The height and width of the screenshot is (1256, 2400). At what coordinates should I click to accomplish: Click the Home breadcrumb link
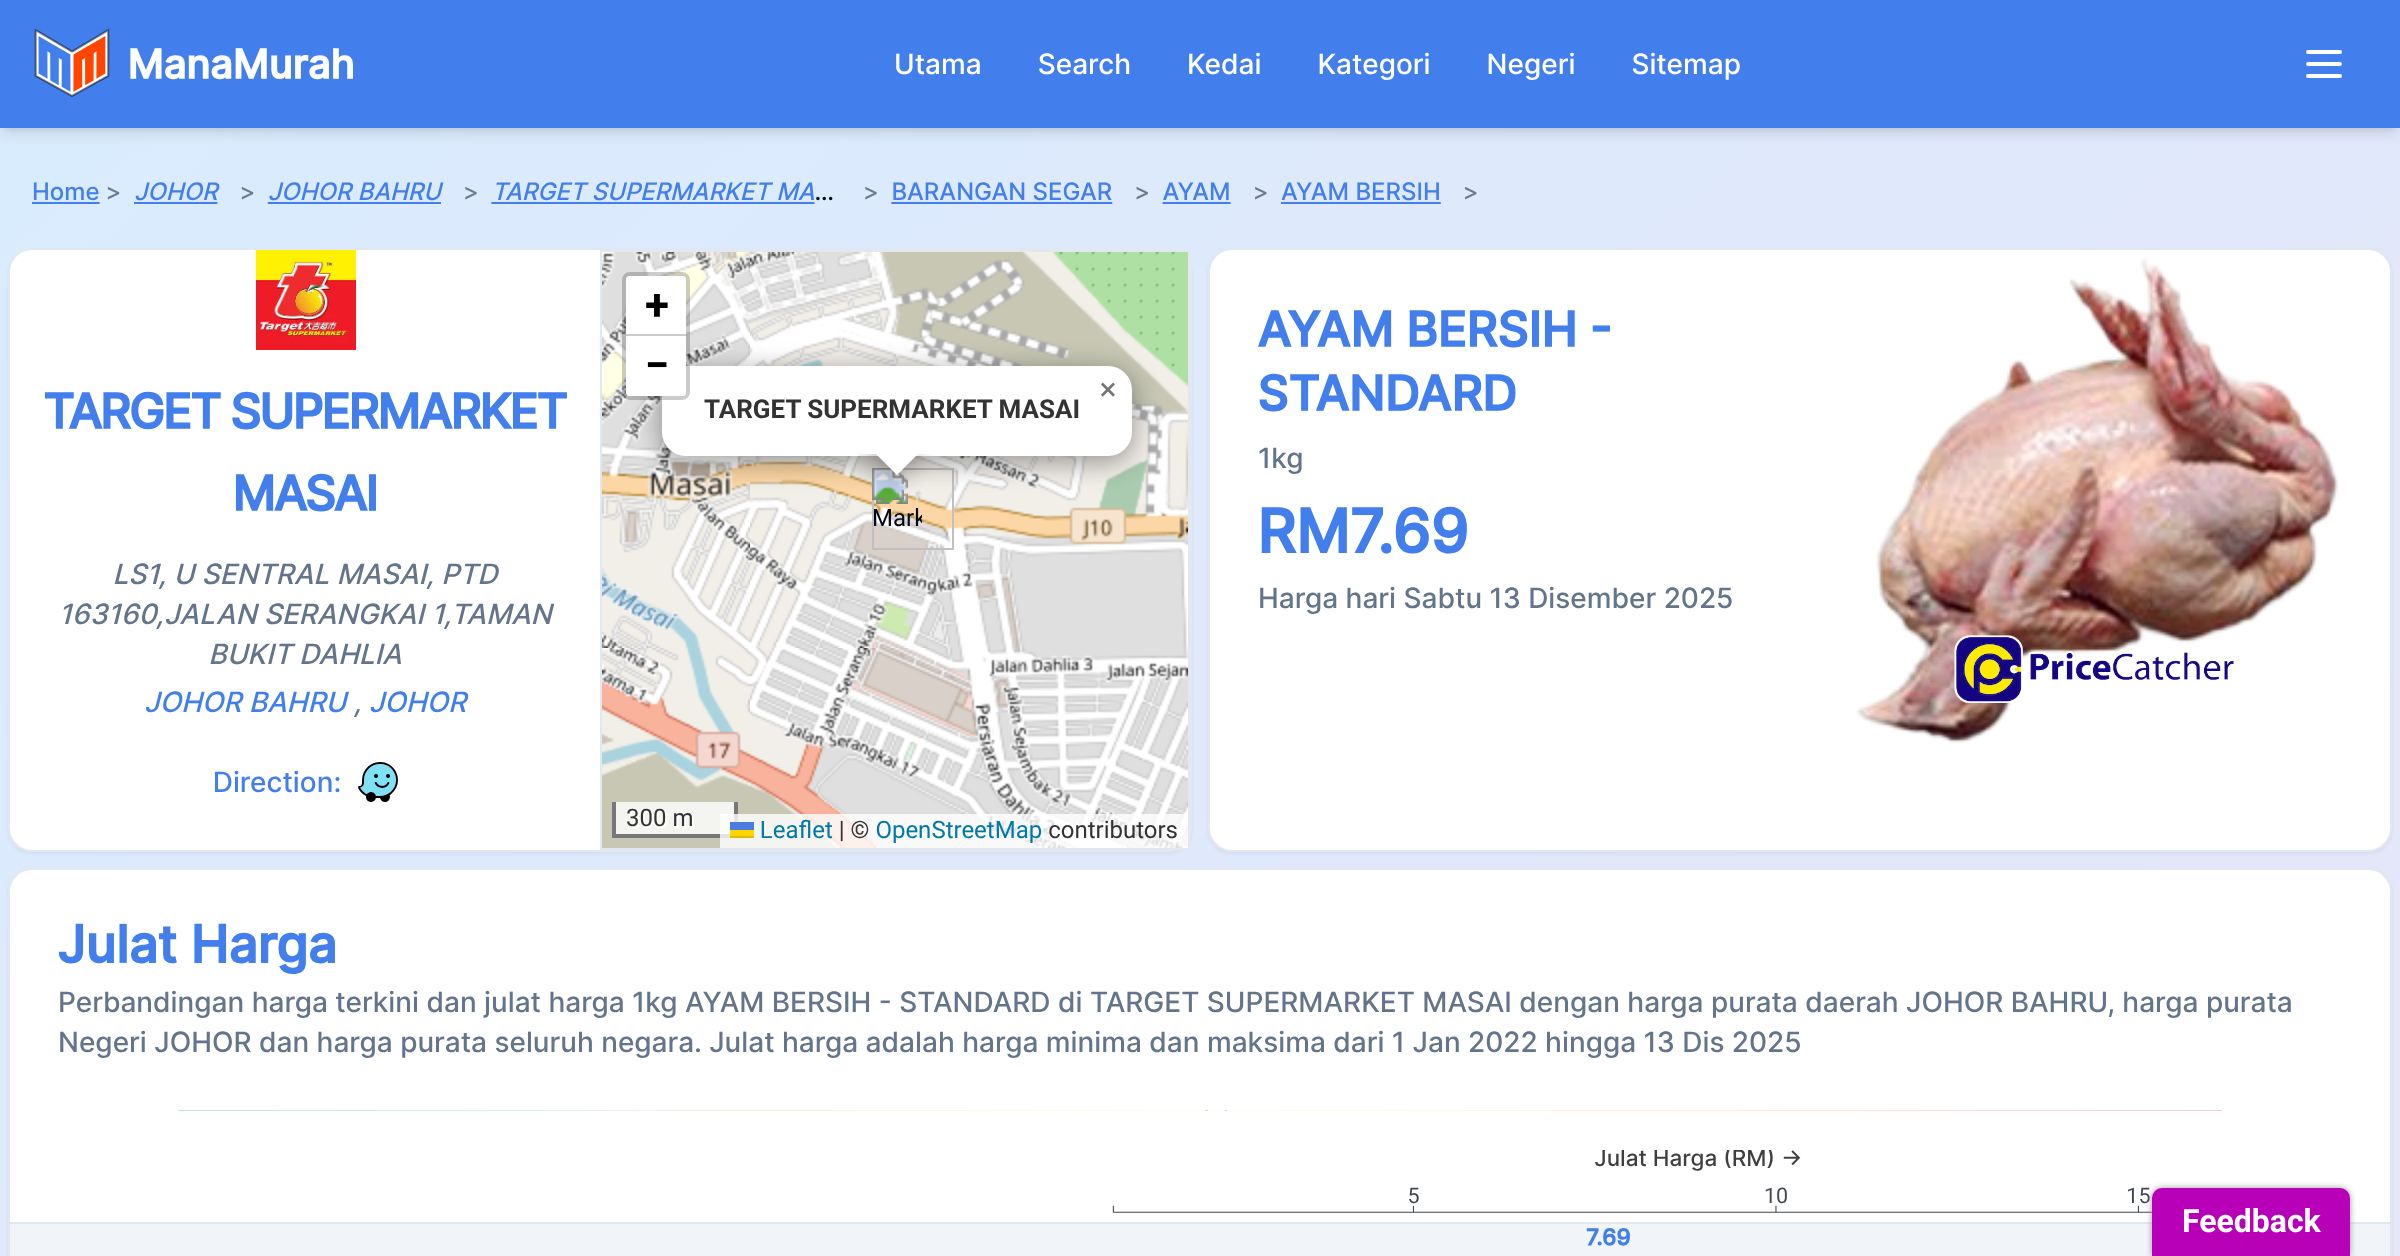coord(65,191)
